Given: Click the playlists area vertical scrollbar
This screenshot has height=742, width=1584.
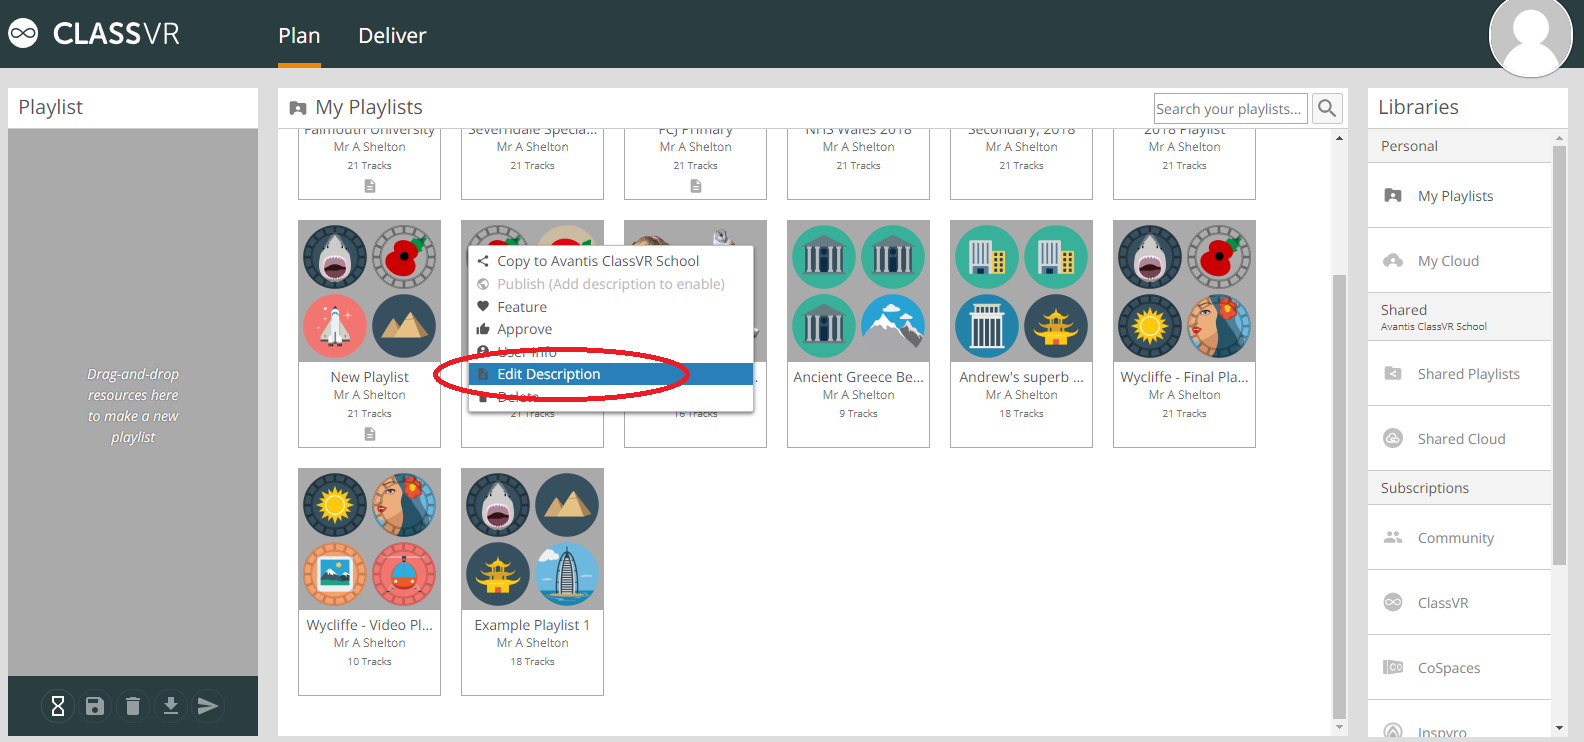Looking at the screenshot, I should [1340, 495].
